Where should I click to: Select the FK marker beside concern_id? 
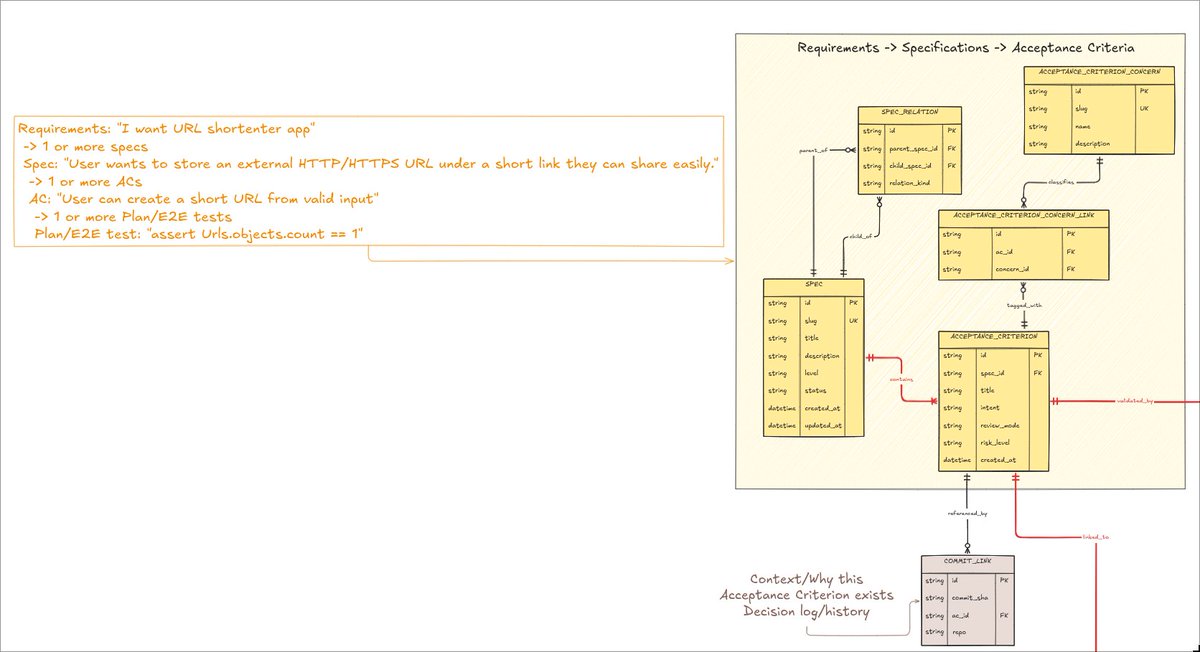click(x=1071, y=270)
